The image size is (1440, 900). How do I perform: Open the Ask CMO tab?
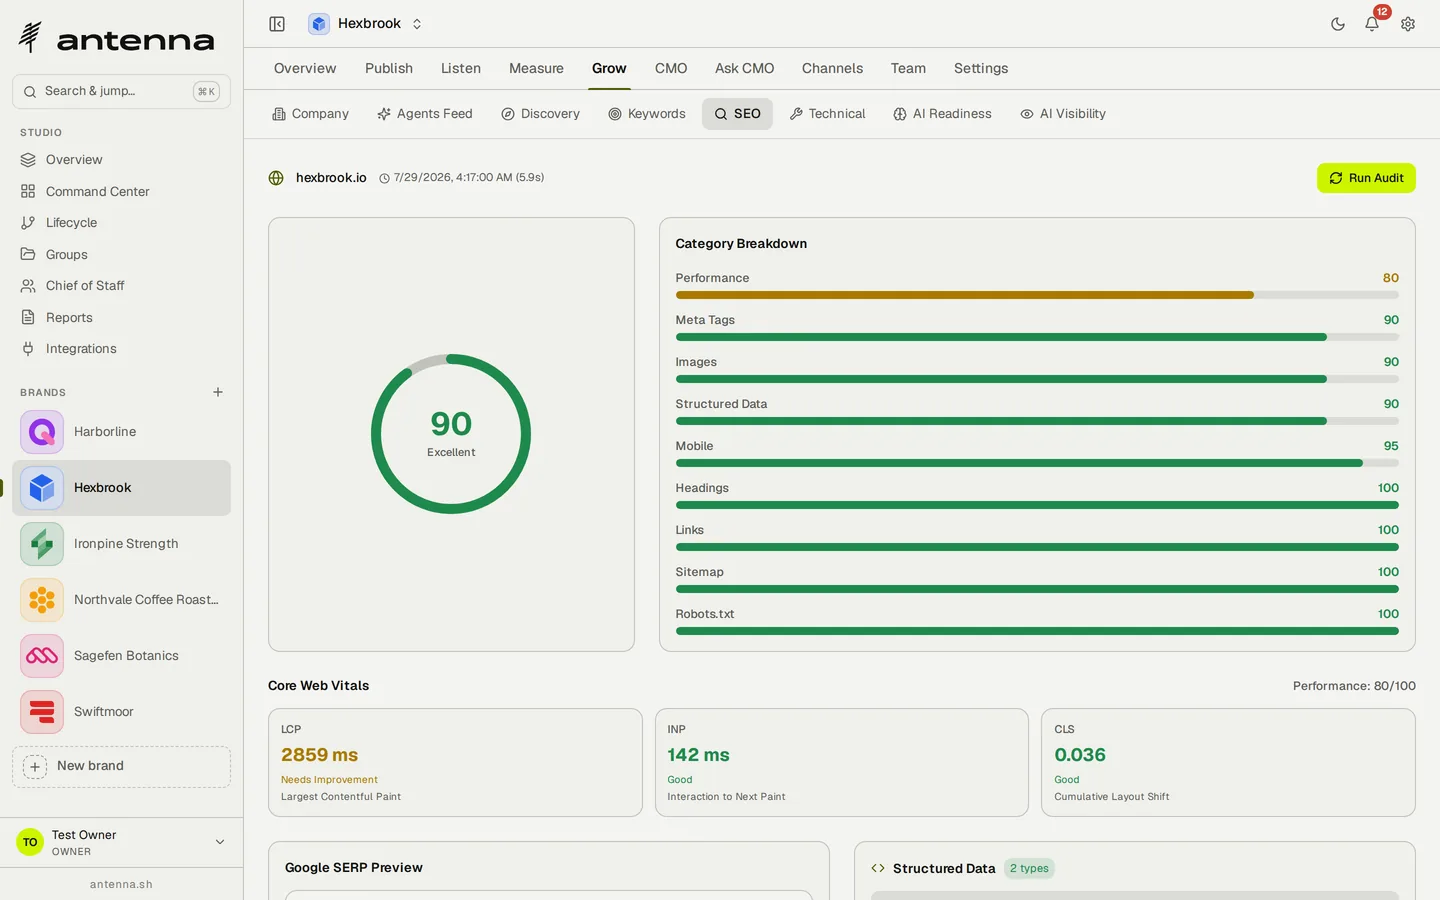click(744, 68)
